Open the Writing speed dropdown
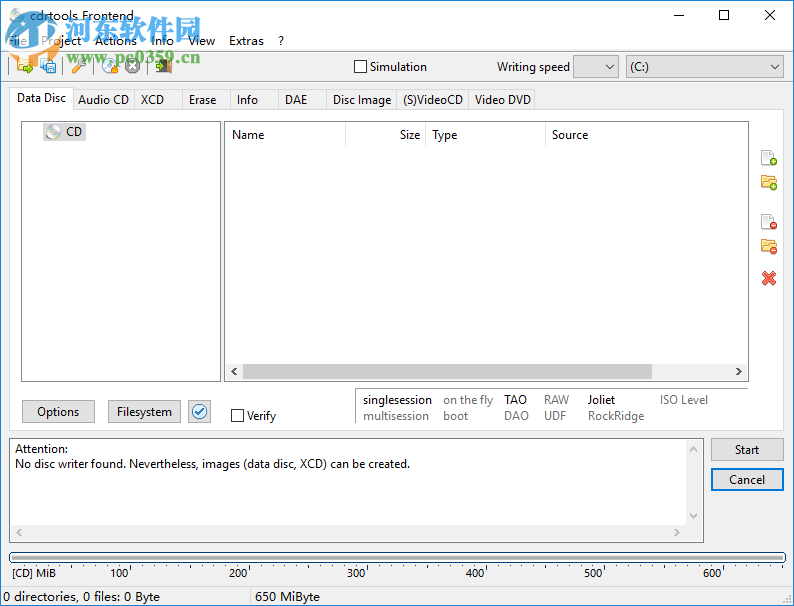This screenshot has height=606, width=794. pyautogui.click(x=596, y=67)
